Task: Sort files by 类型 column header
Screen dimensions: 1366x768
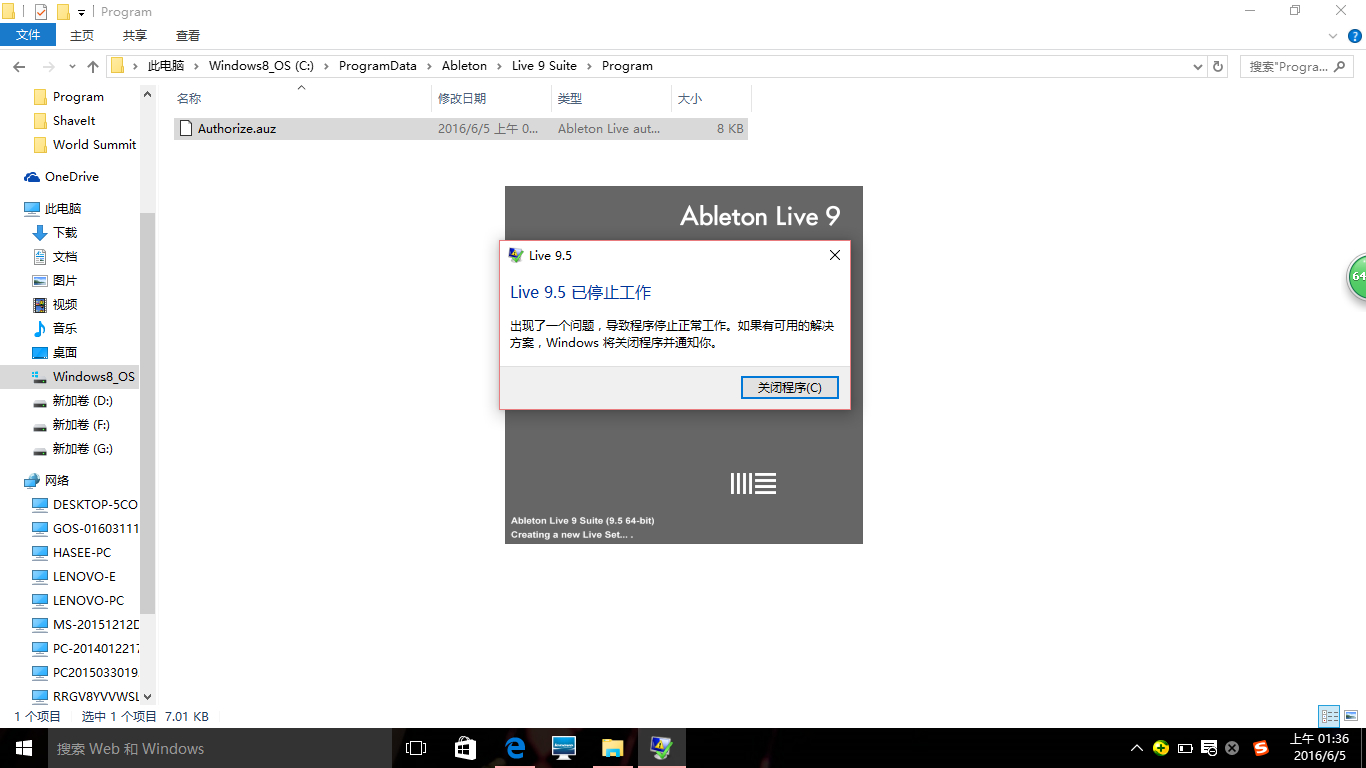Action: 611,98
